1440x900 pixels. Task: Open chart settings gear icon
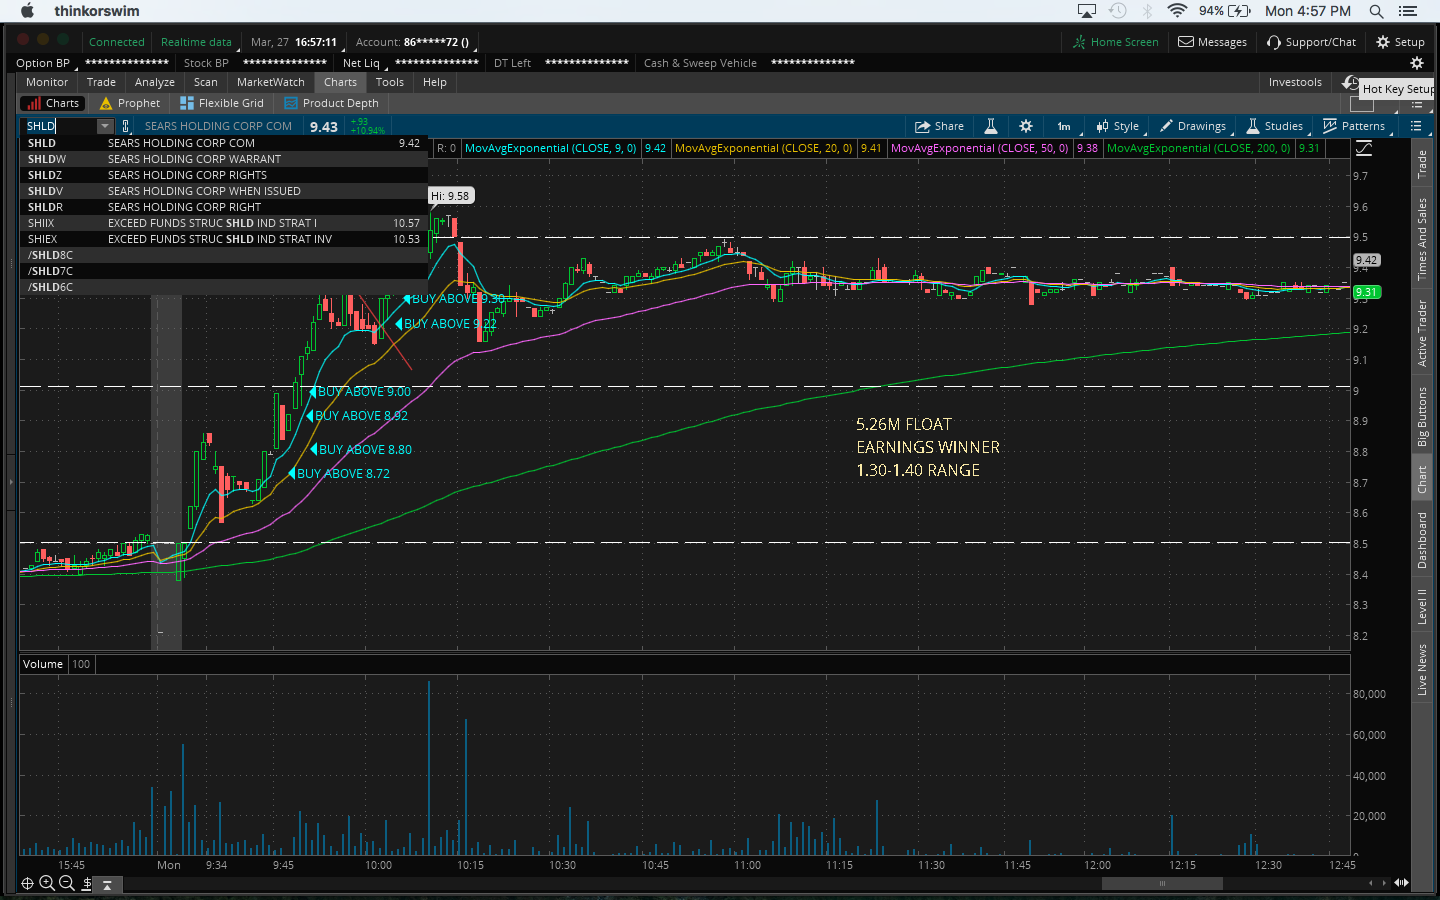(x=1025, y=126)
